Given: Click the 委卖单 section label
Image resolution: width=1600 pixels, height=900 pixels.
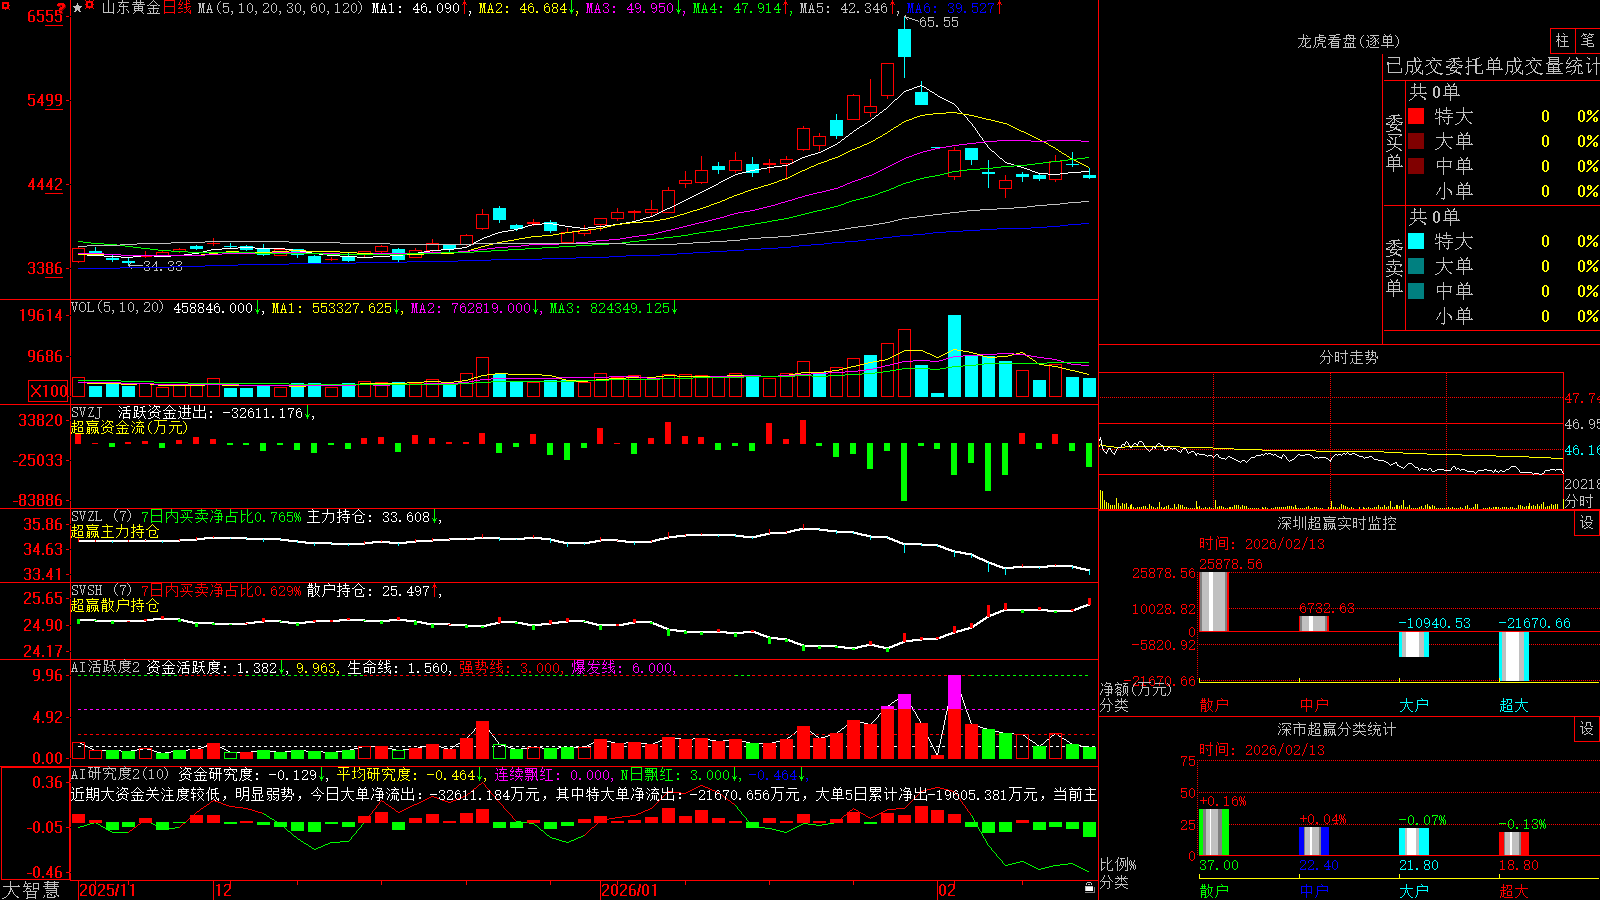Looking at the screenshot, I should tap(1394, 267).
